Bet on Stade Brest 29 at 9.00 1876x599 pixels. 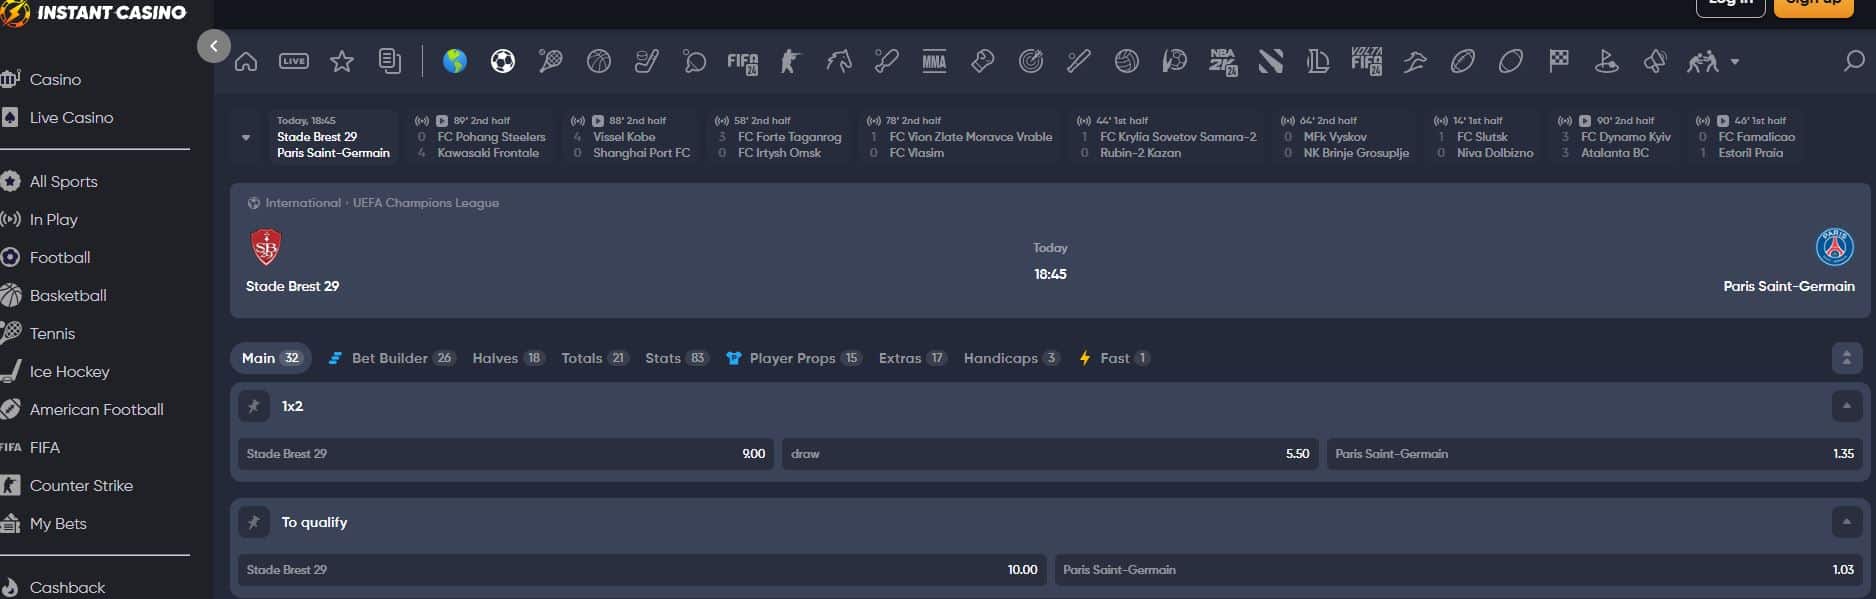[x=506, y=454]
